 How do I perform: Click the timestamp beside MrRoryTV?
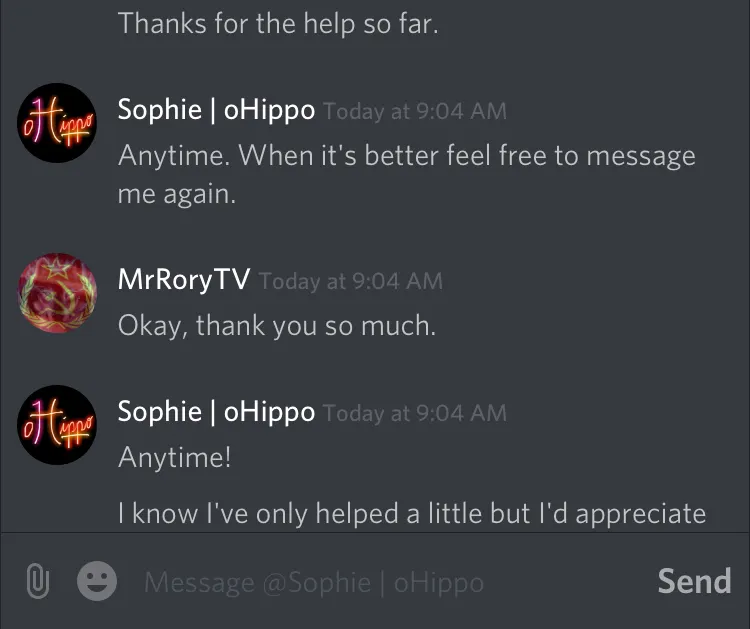[x=351, y=281]
